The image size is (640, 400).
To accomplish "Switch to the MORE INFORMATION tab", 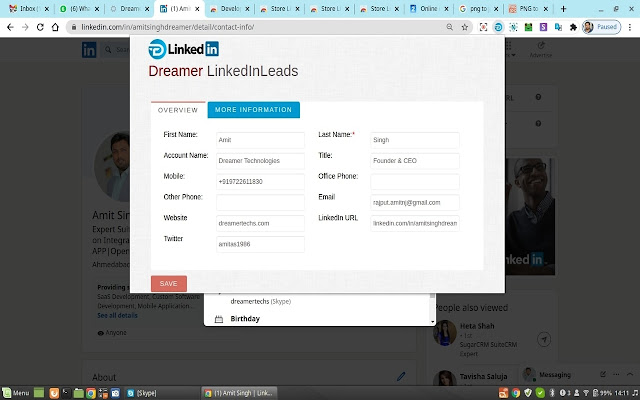I will [x=253, y=110].
